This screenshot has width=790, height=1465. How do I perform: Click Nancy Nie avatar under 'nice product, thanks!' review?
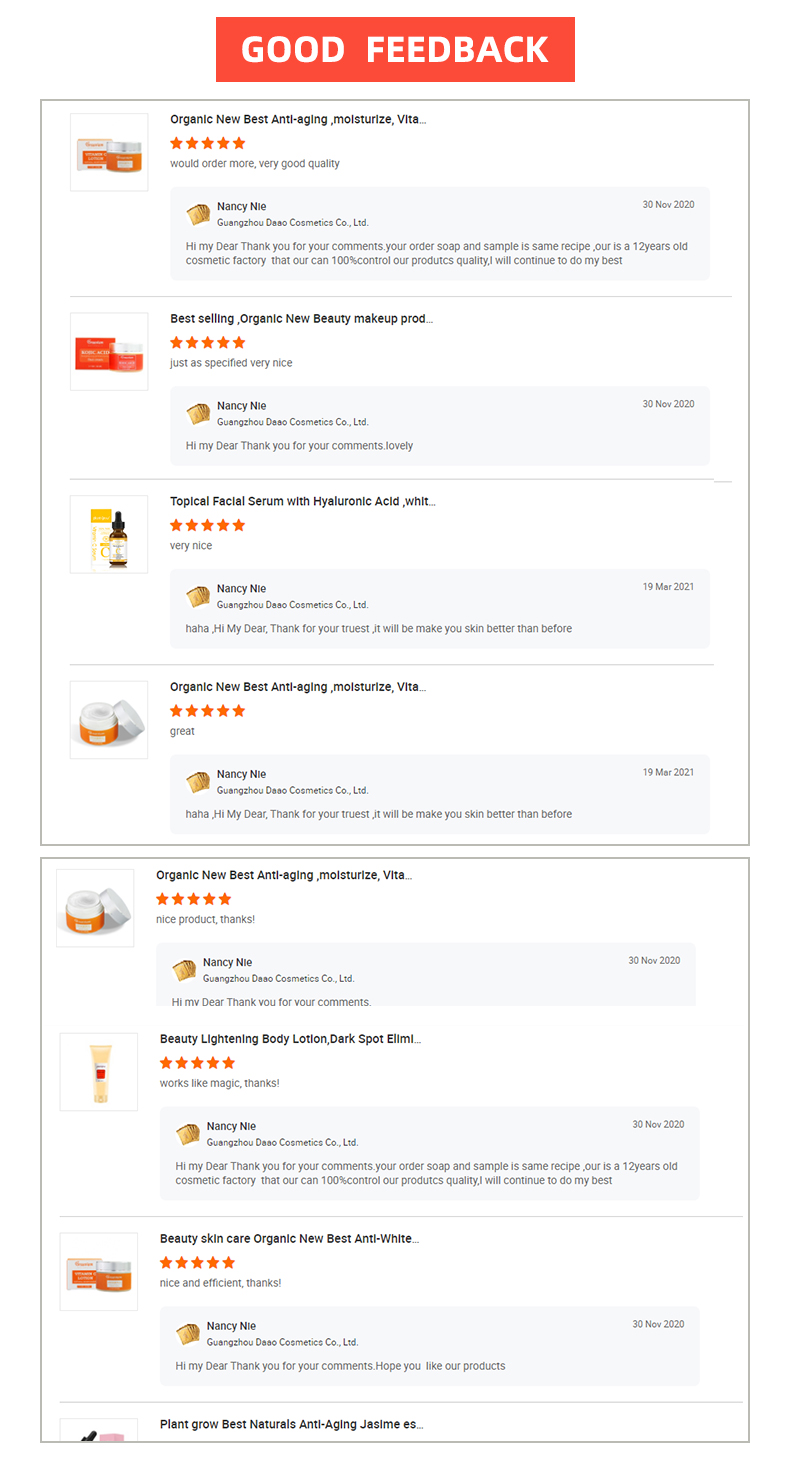click(184, 970)
